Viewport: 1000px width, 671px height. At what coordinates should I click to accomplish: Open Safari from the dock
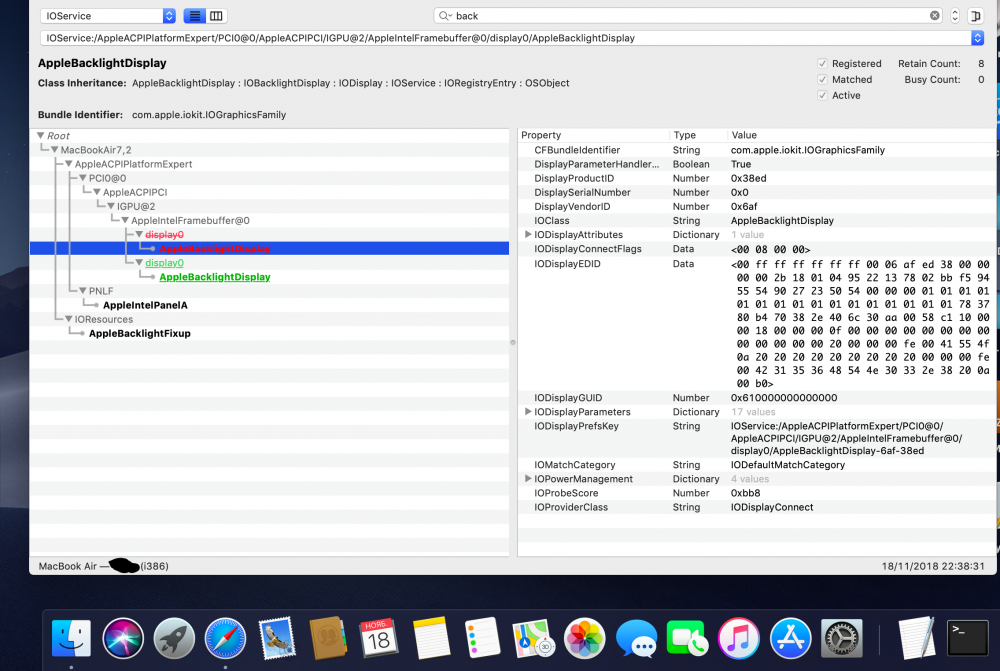click(x=225, y=638)
